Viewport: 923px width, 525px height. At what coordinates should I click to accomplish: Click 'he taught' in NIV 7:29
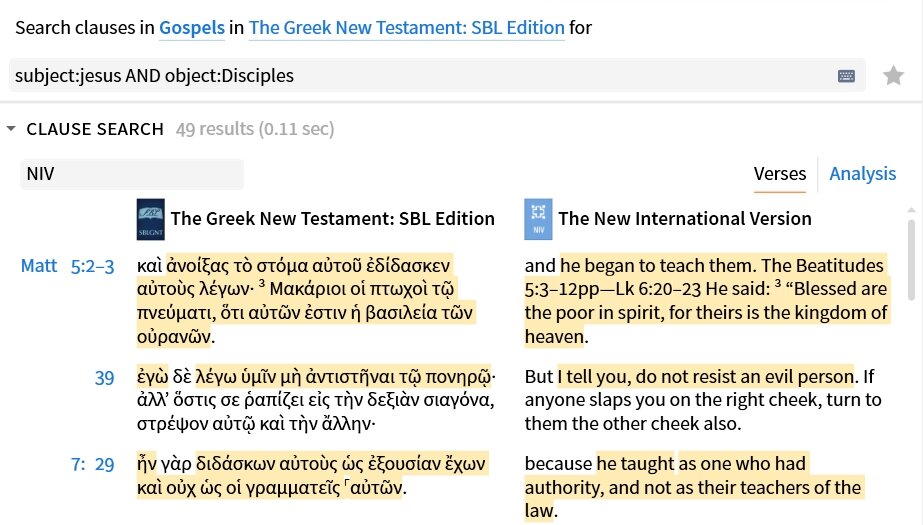pyautogui.click(x=635, y=464)
